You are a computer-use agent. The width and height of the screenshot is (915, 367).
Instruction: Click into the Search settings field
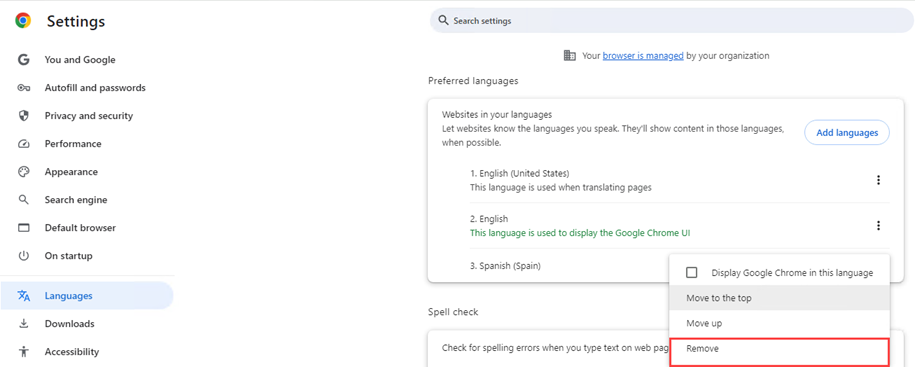pos(672,21)
